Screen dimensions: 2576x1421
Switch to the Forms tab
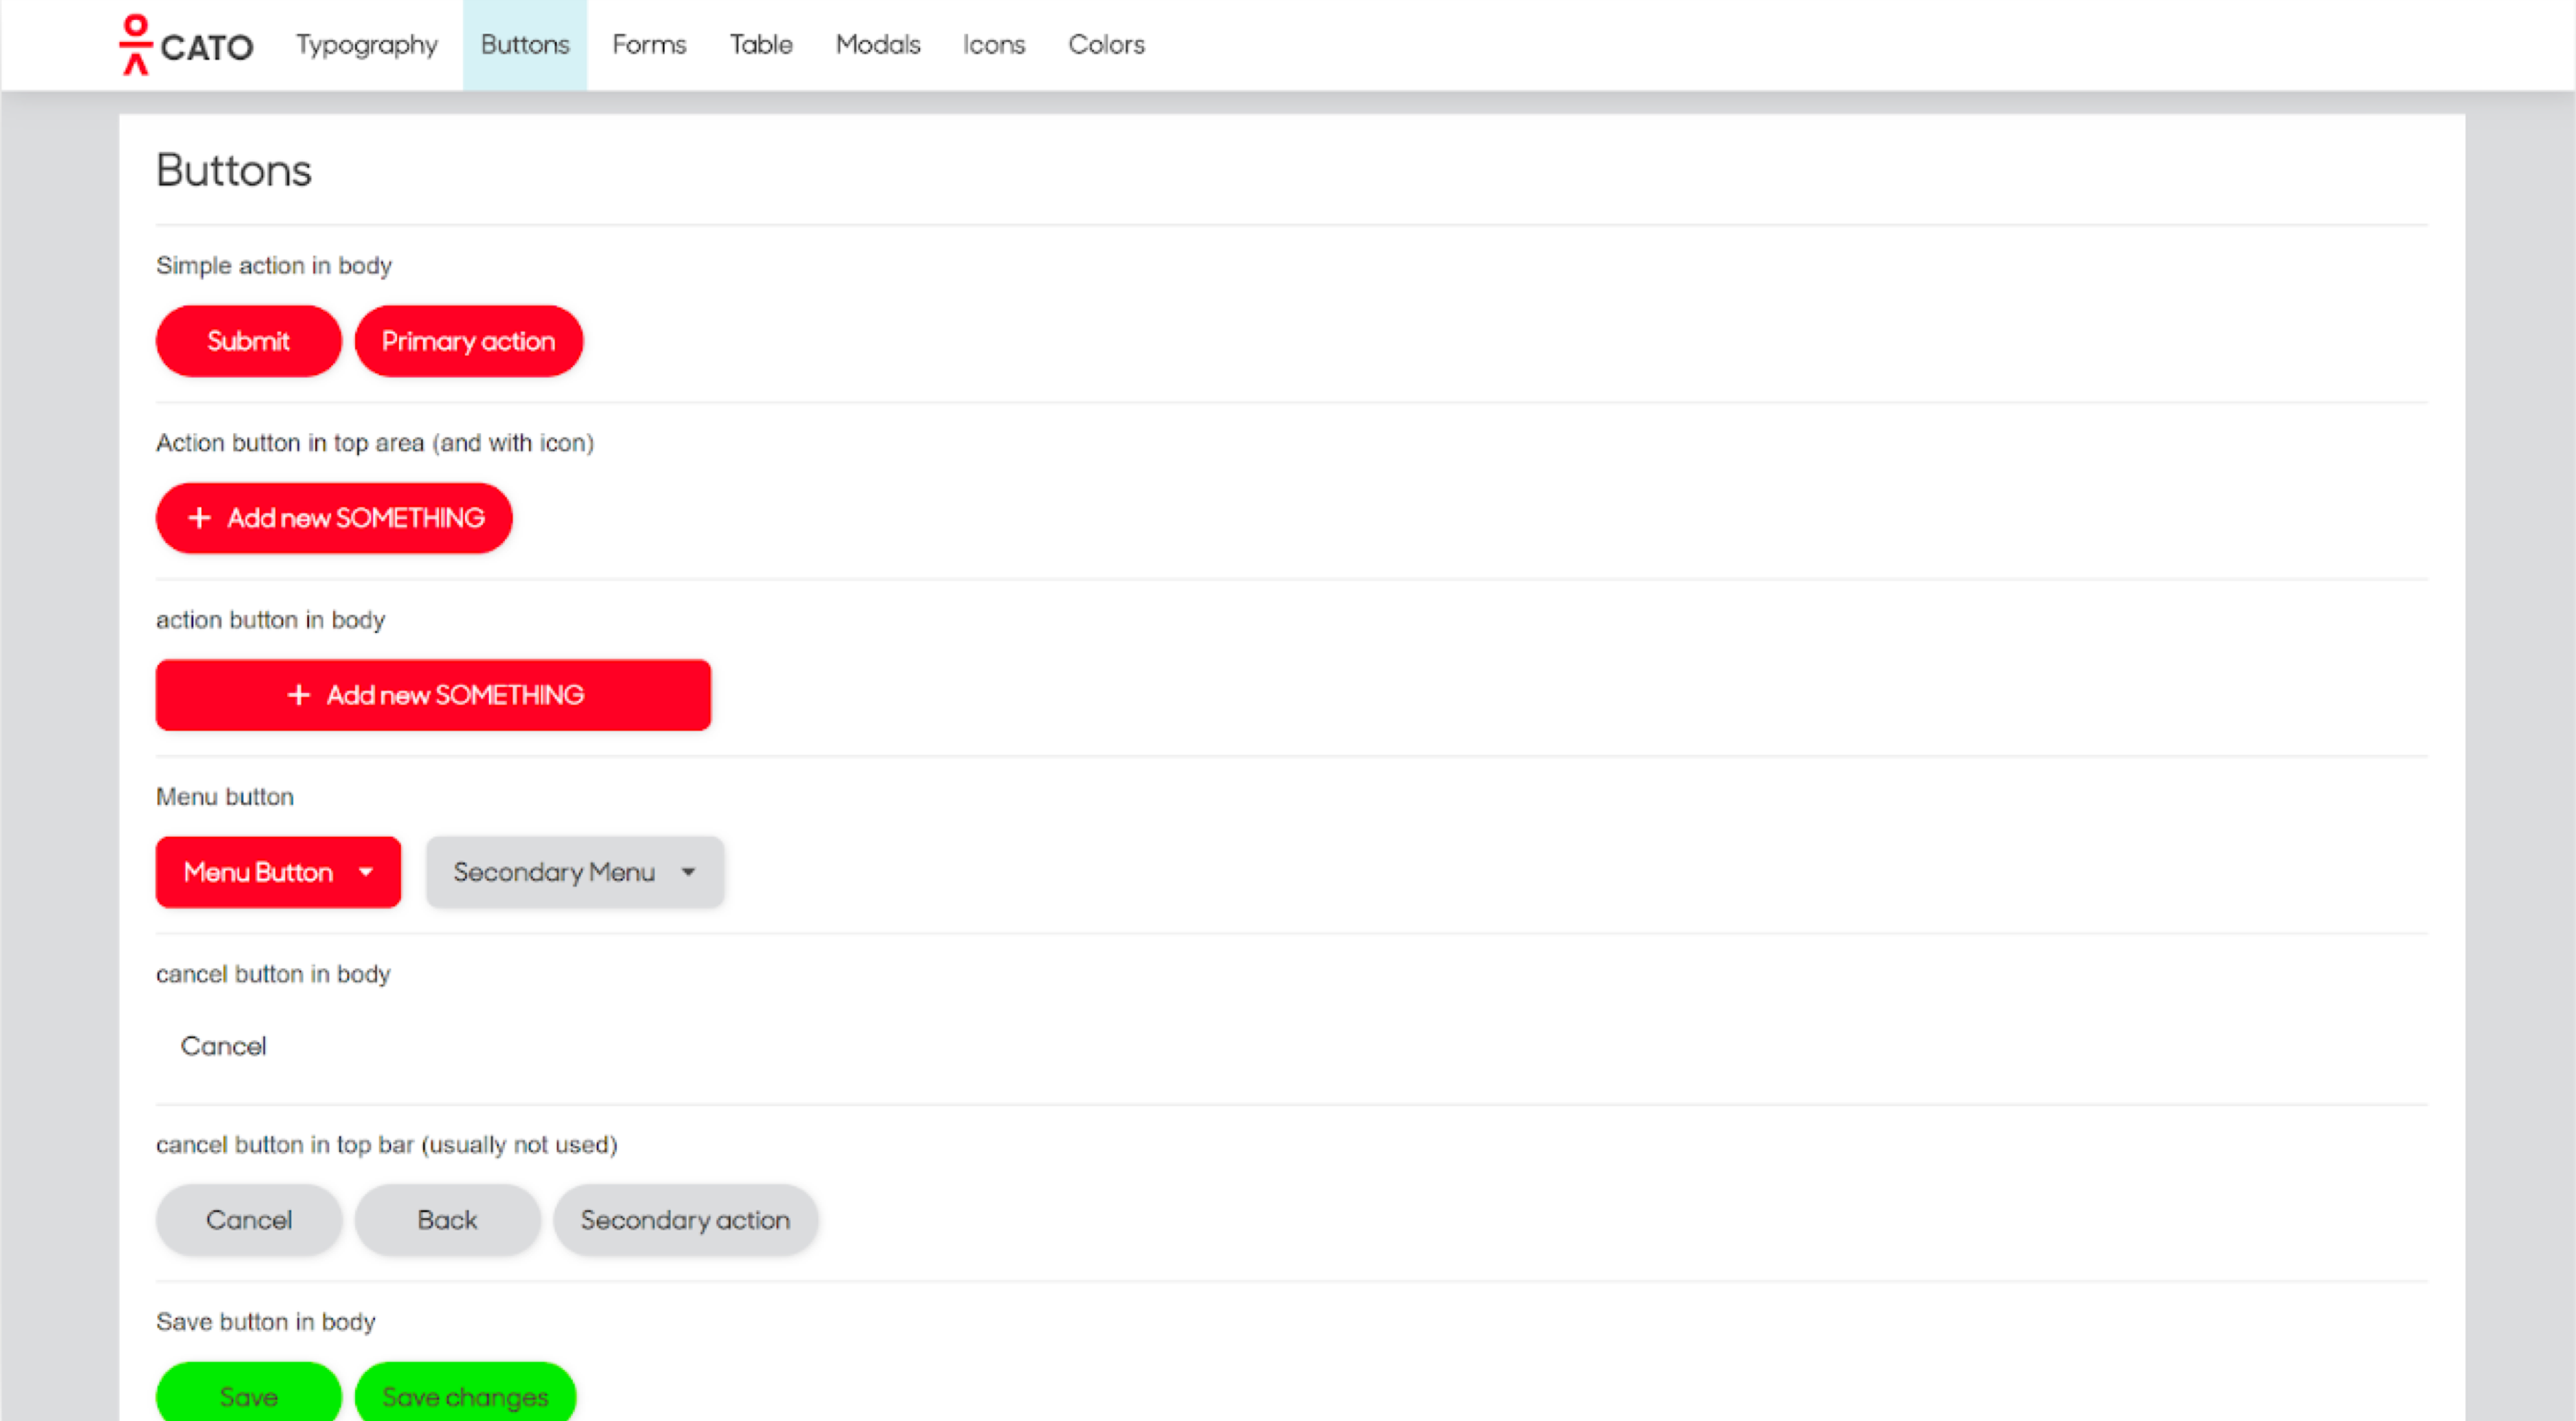tap(649, 45)
